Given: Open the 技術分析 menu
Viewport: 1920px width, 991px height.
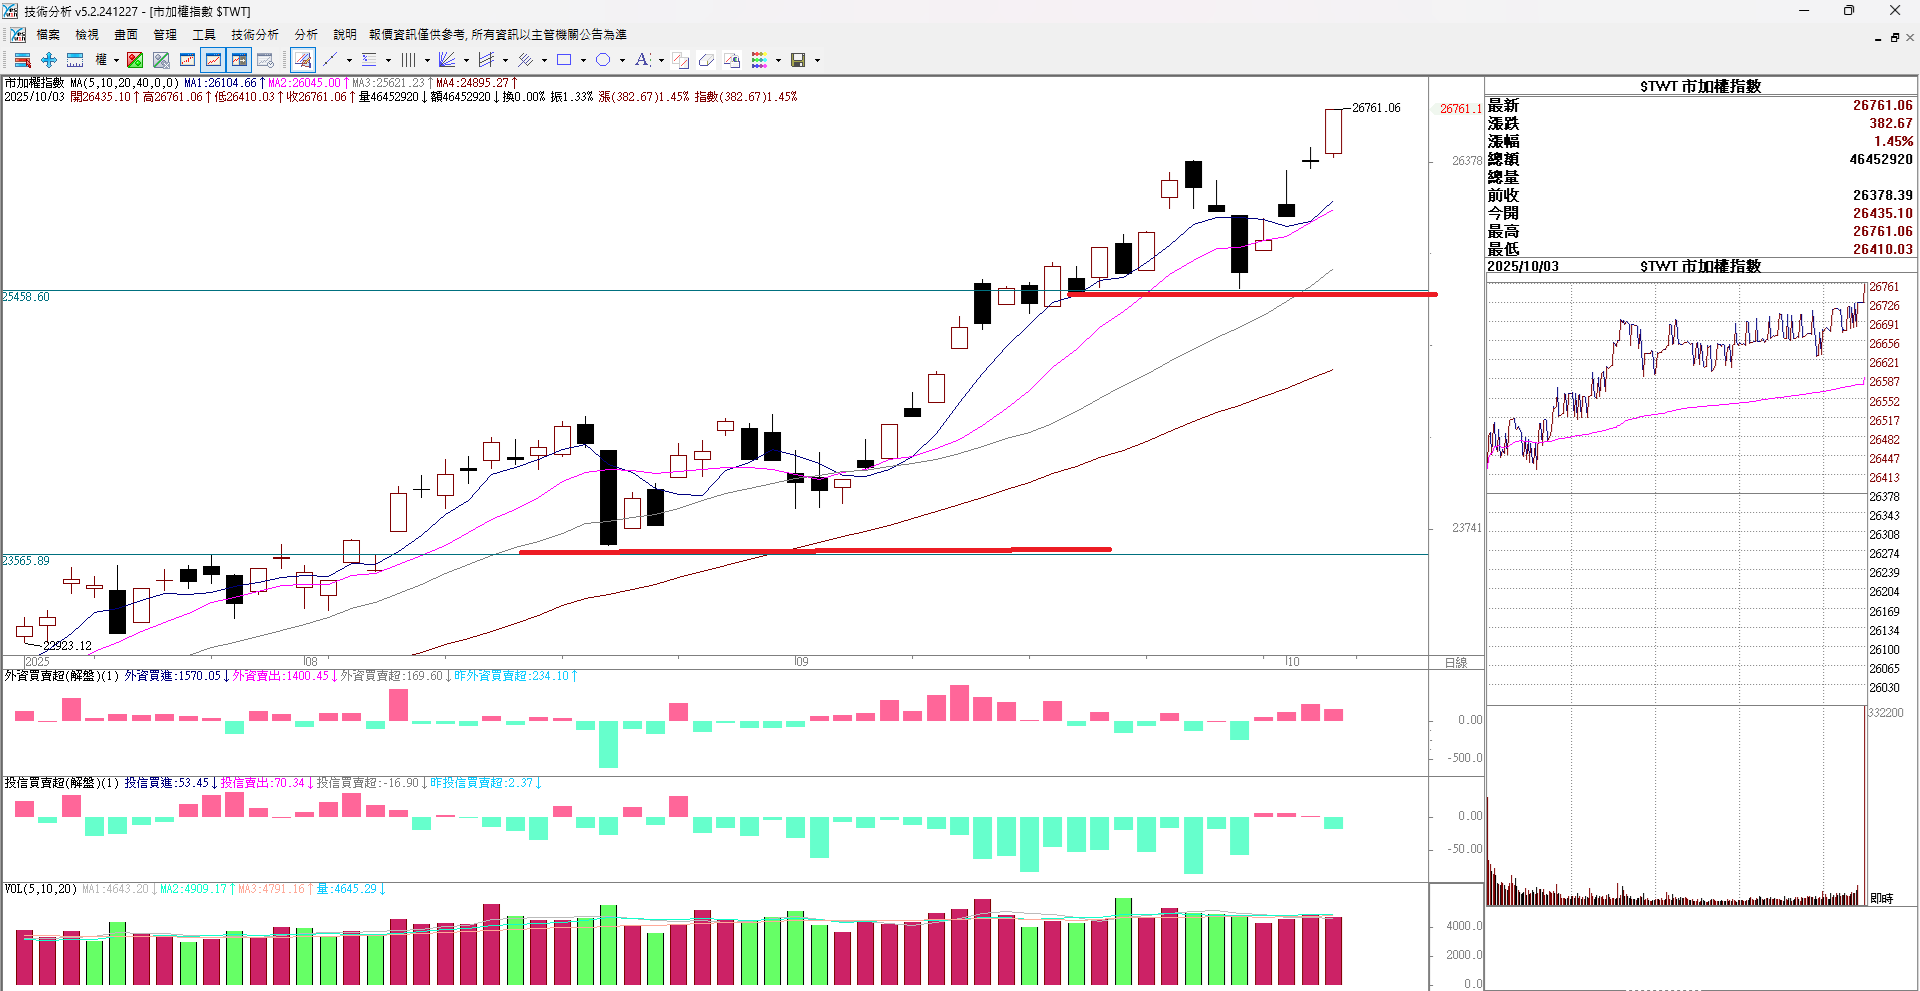Looking at the screenshot, I should tap(255, 35).
